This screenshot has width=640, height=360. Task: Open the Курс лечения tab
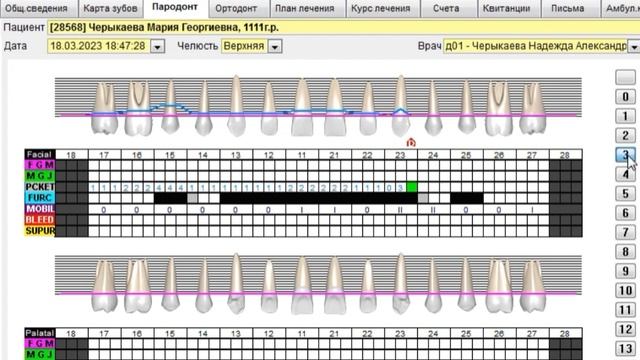coord(380,8)
